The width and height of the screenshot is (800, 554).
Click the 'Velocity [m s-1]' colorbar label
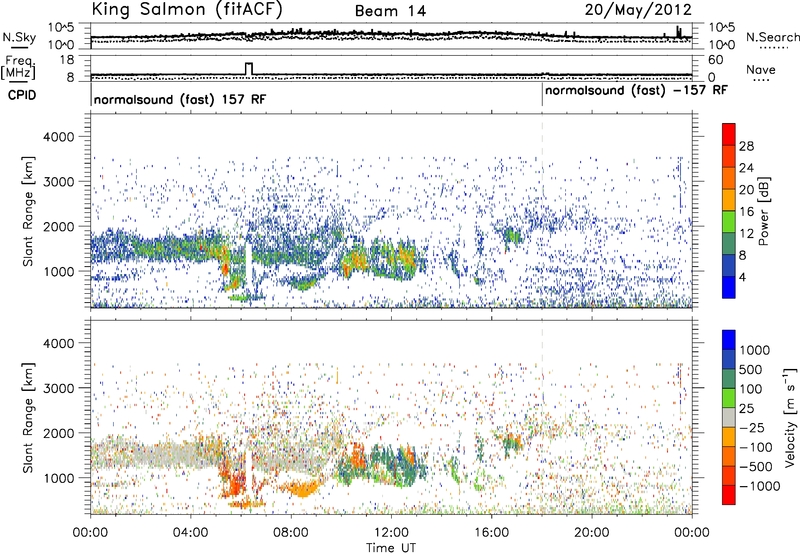790,417
